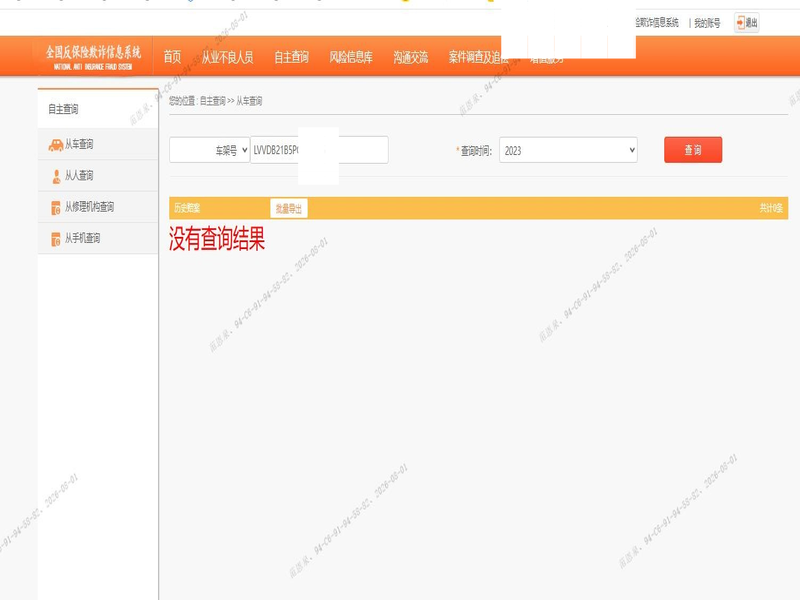This screenshot has width=800, height=600.
Task: Open the 车架号 search type dropdown
Action: pos(210,150)
